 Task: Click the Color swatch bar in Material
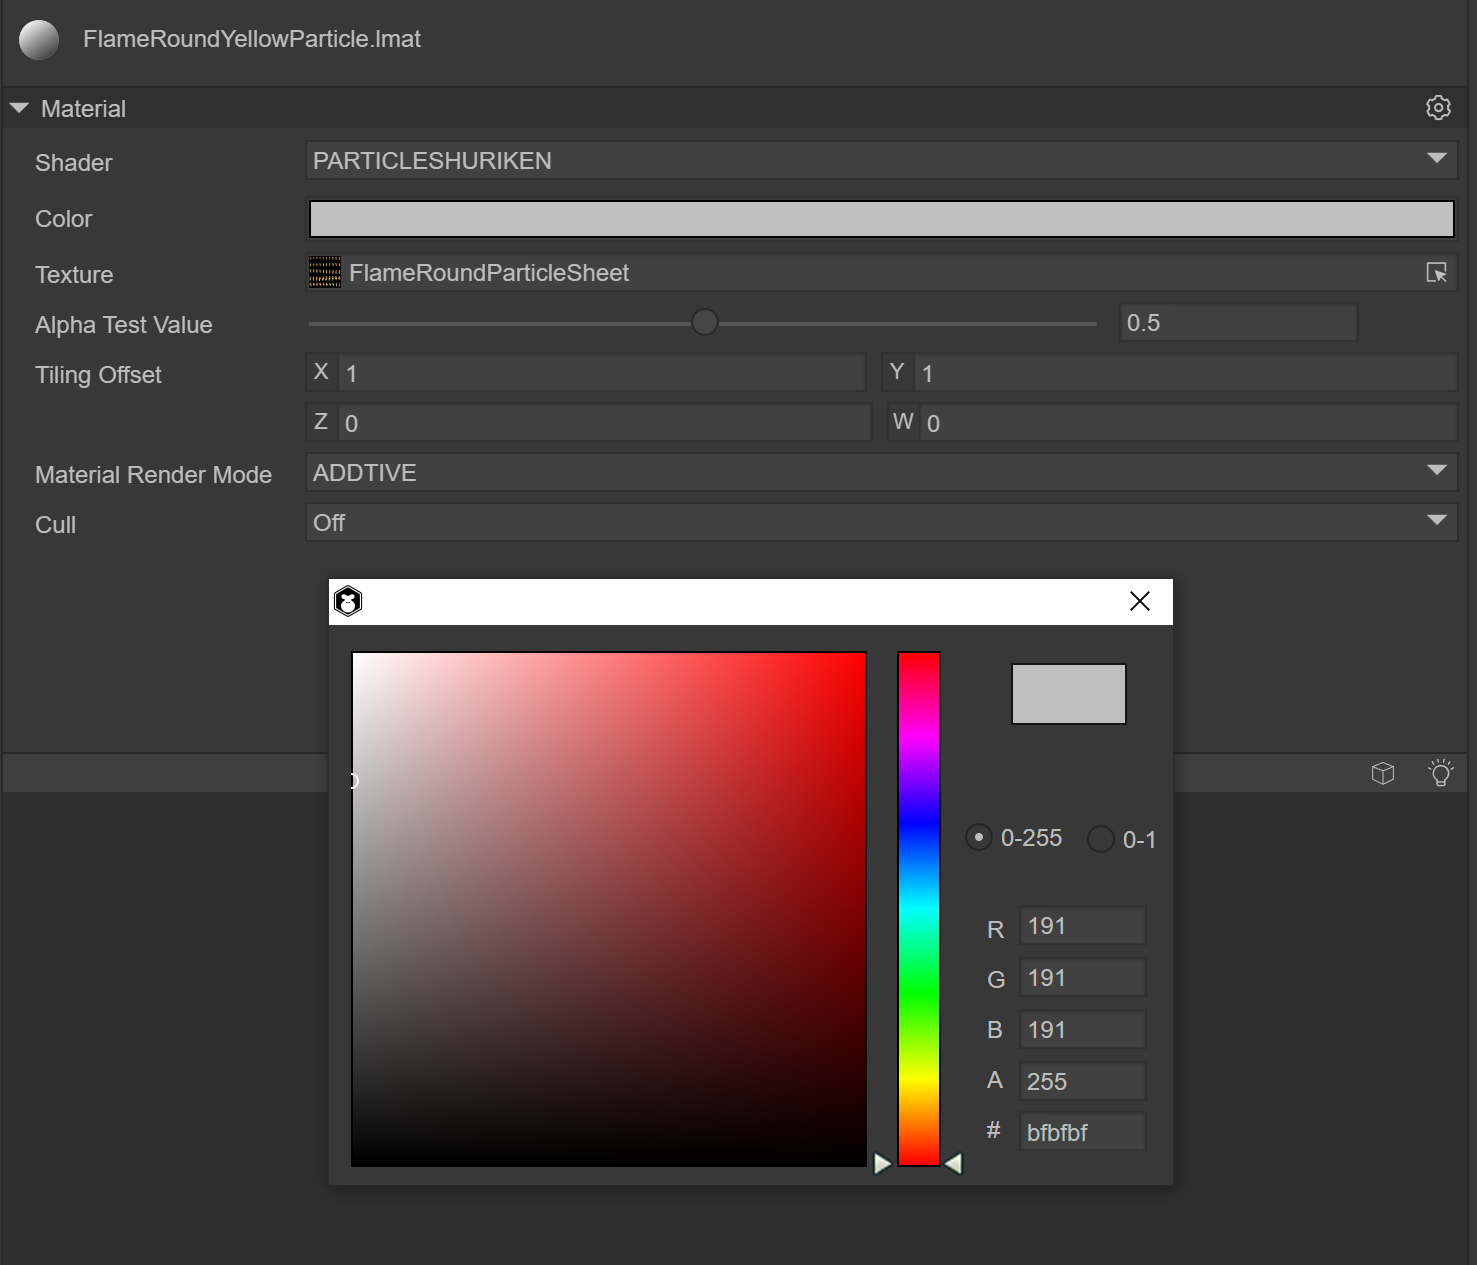coord(880,219)
